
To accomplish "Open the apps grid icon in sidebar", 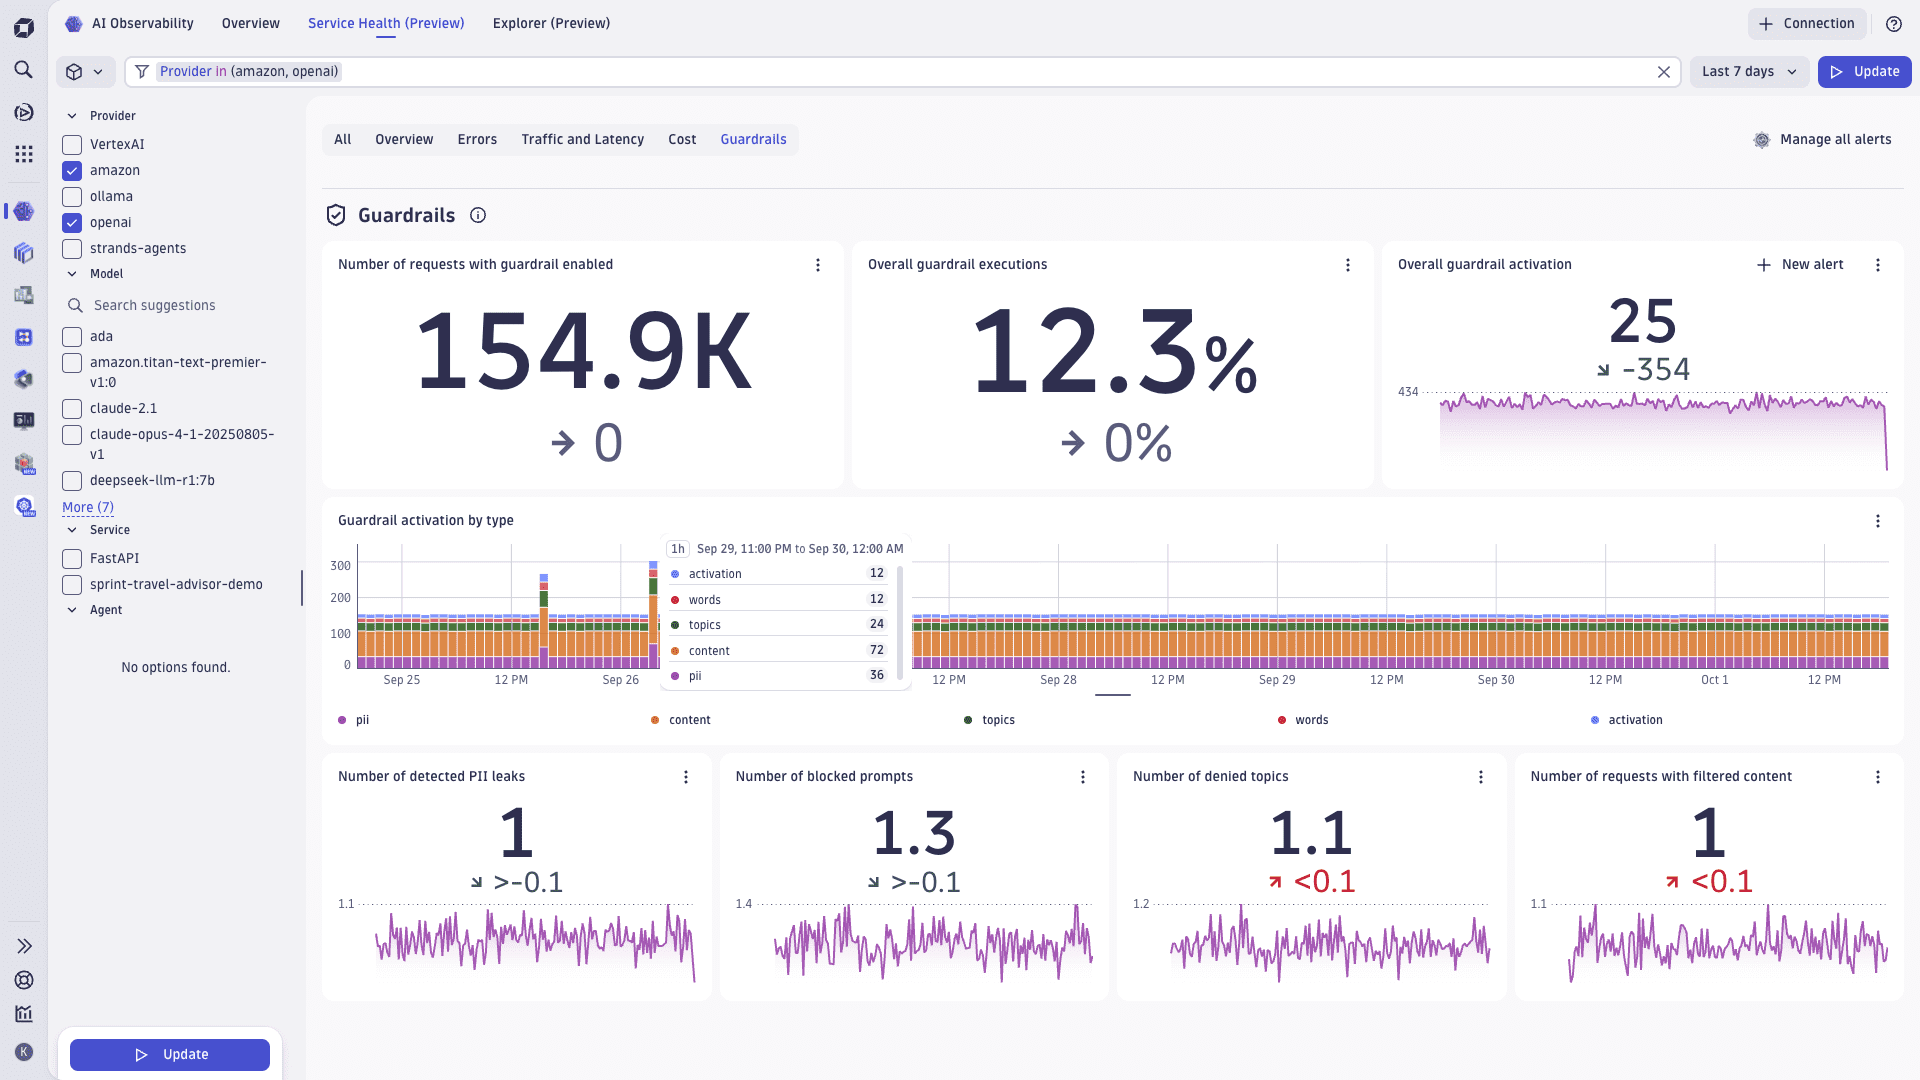I will click(x=24, y=154).
